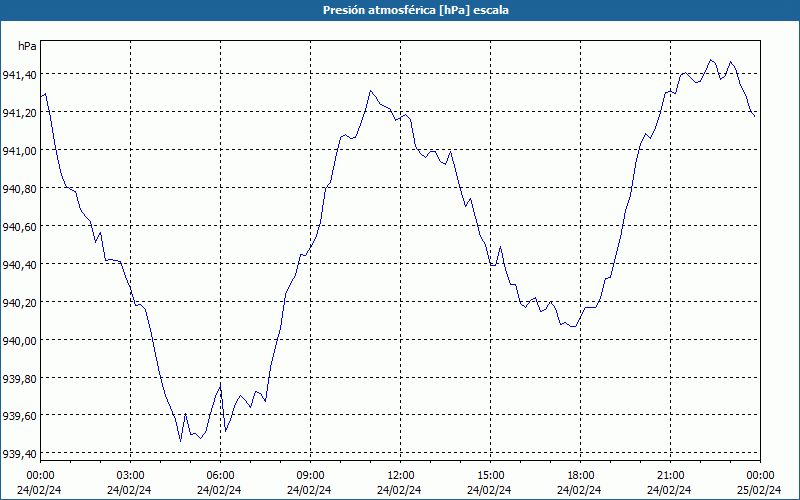Select the 941,20 y-axis value
The height and width of the screenshot is (500, 800).
pos(19,113)
